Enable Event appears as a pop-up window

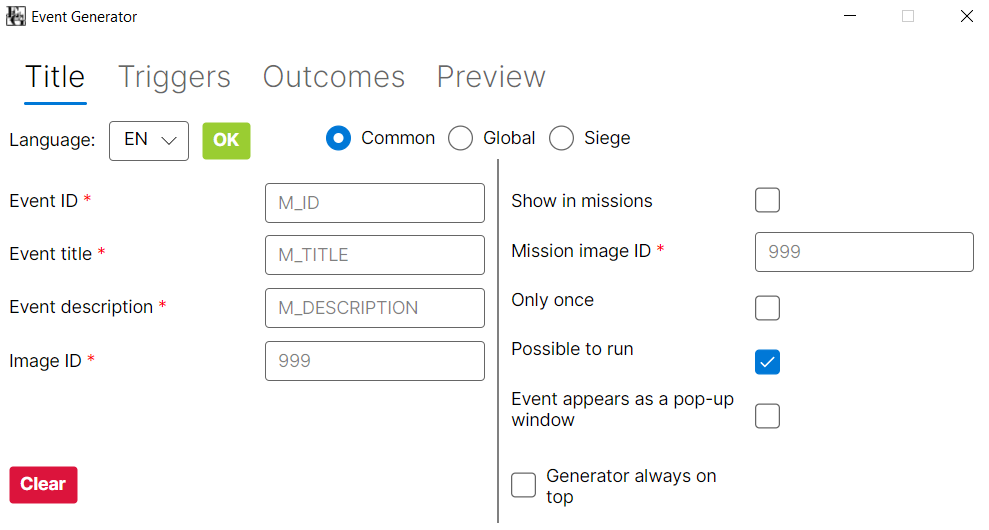click(768, 416)
